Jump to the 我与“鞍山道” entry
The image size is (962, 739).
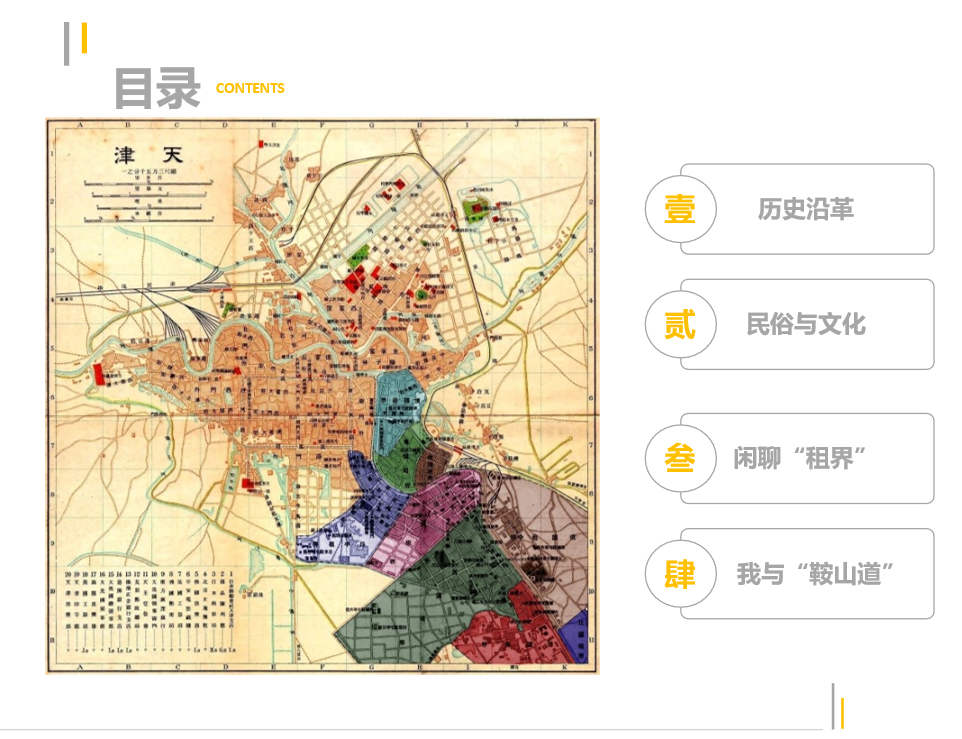(814, 574)
